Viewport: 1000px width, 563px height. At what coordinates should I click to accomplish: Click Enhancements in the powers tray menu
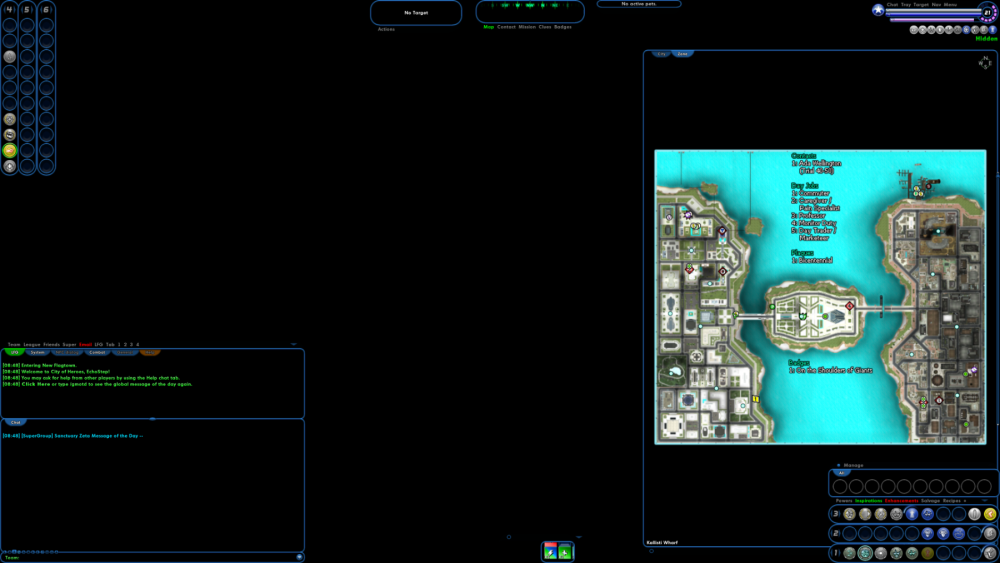[901, 500]
